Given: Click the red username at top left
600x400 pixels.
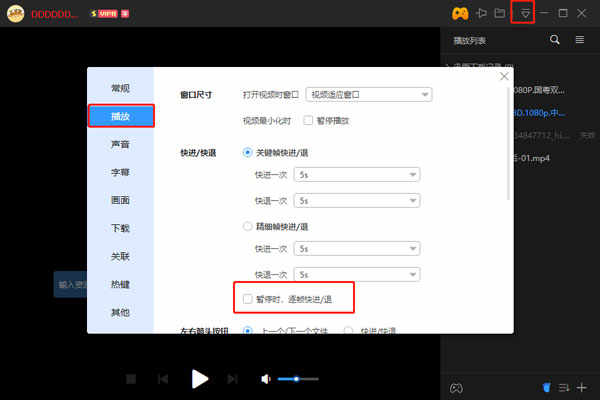Looking at the screenshot, I should (55, 14).
